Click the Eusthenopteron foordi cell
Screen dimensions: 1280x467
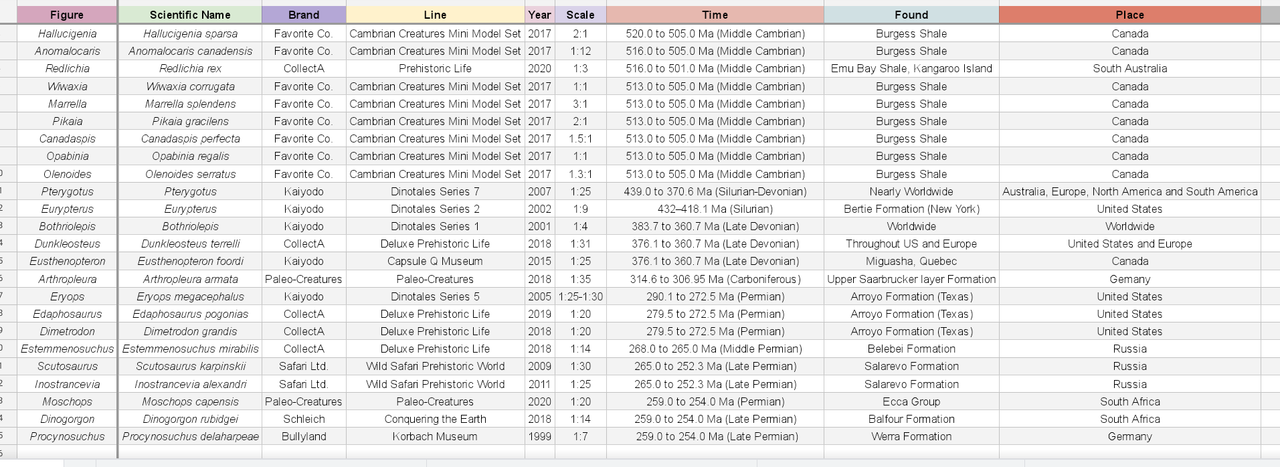click(190, 261)
